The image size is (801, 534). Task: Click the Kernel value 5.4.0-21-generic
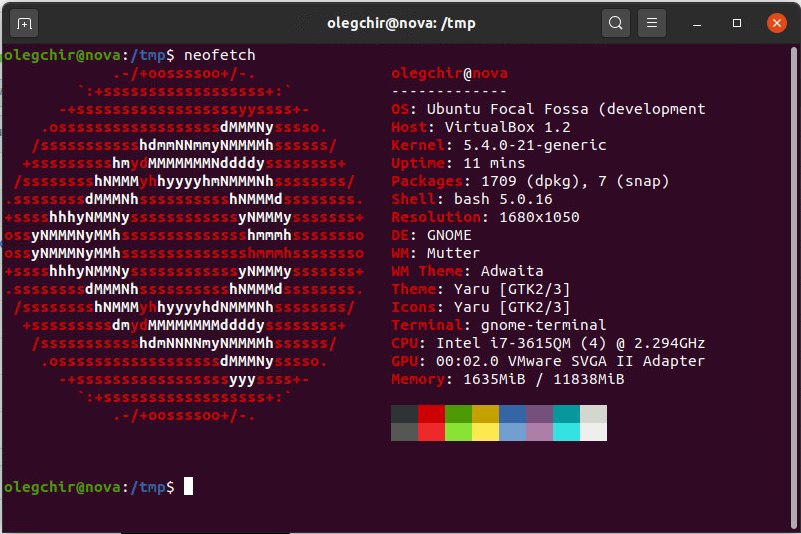coord(534,145)
